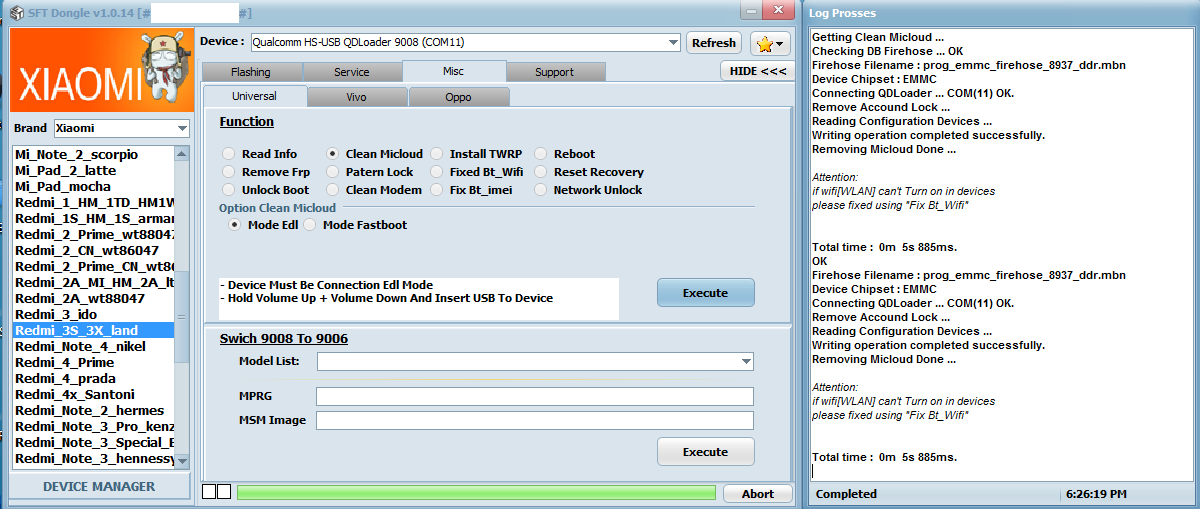The height and width of the screenshot is (509, 1200).
Task: Select the Fix Bt_imei option
Action: (473, 190)
